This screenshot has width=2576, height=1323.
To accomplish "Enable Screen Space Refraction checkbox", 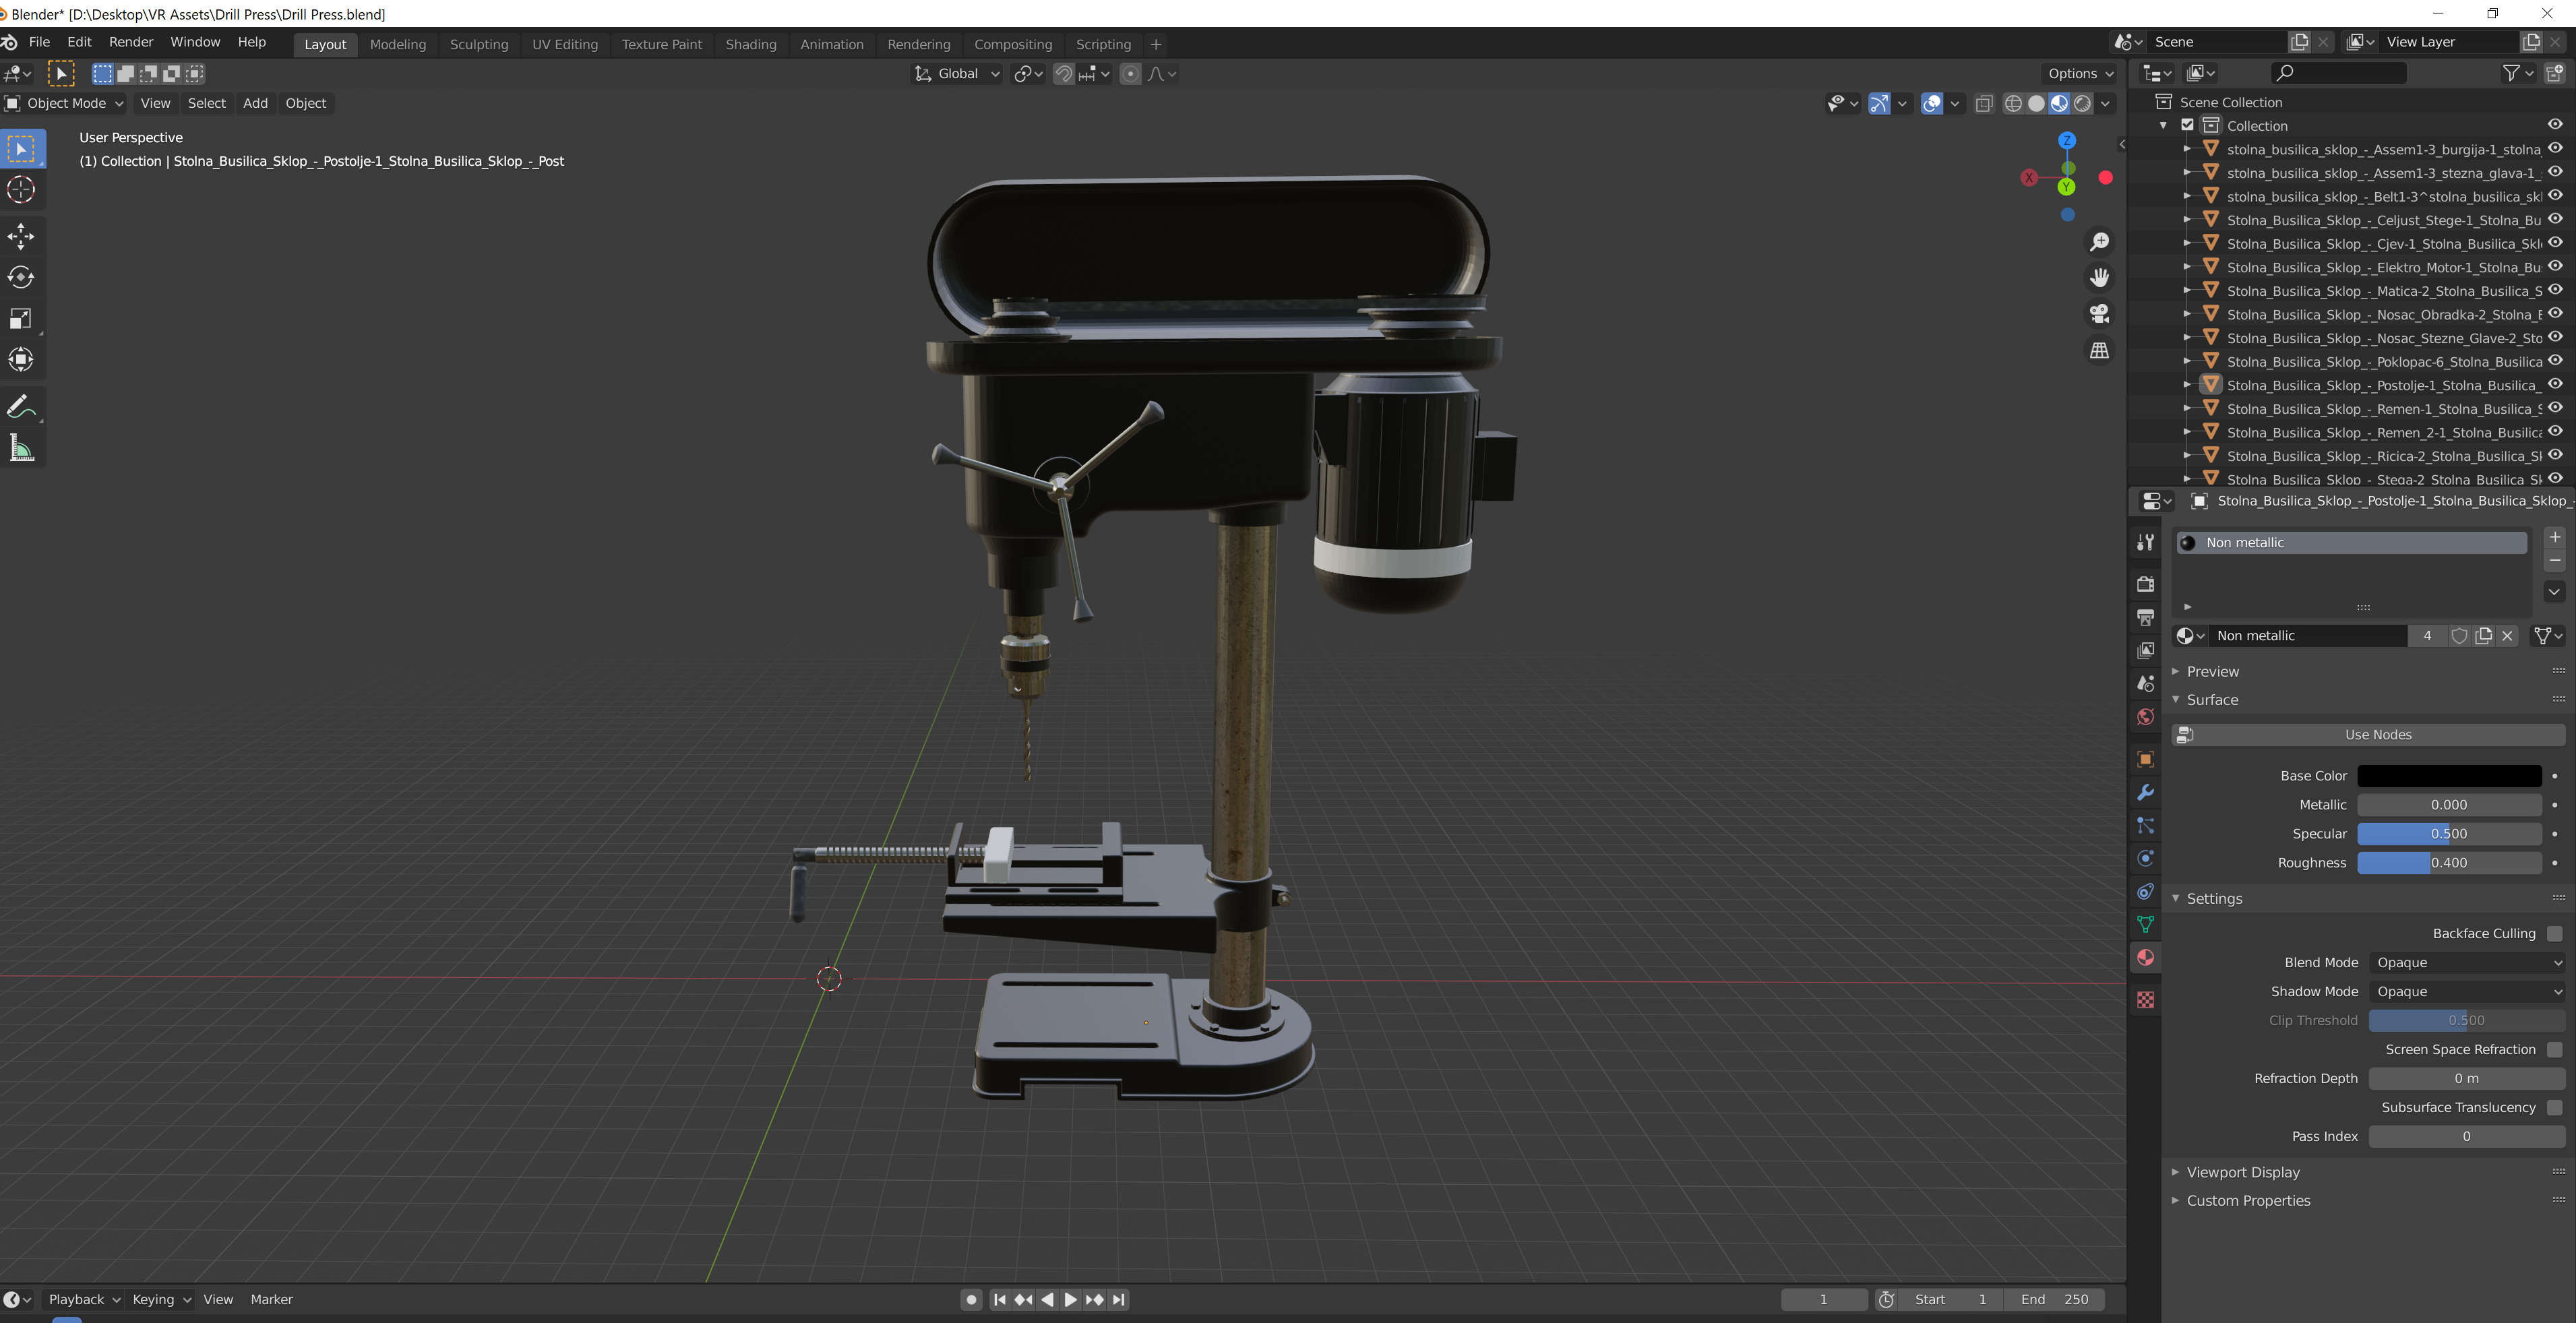I will 2554,1049.
